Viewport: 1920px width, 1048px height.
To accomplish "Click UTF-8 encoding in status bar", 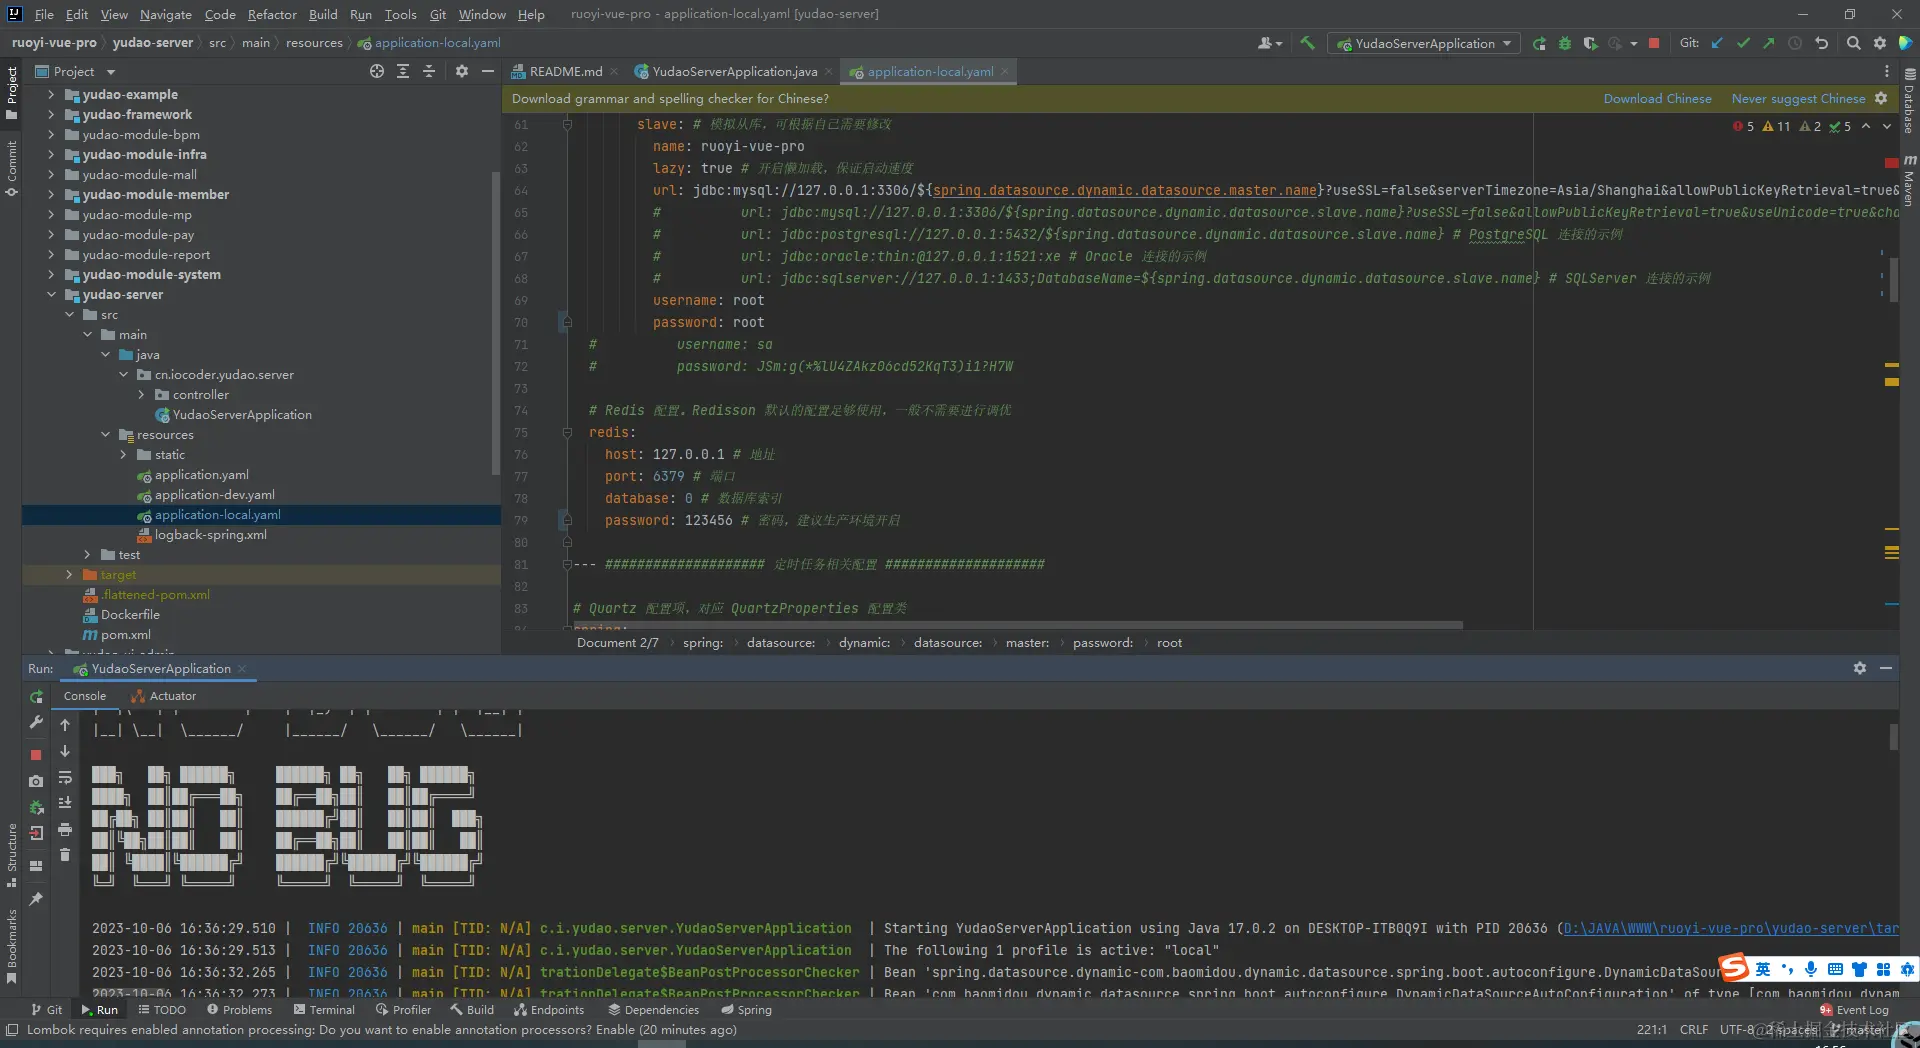I will point(1737,1029).
